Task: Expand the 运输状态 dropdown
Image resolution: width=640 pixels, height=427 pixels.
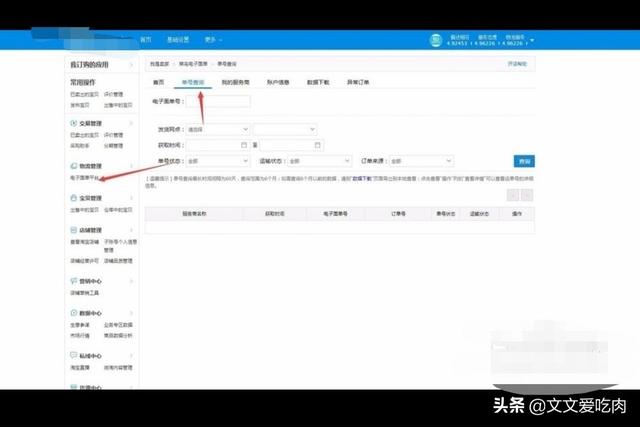Action: coord(318,161)
